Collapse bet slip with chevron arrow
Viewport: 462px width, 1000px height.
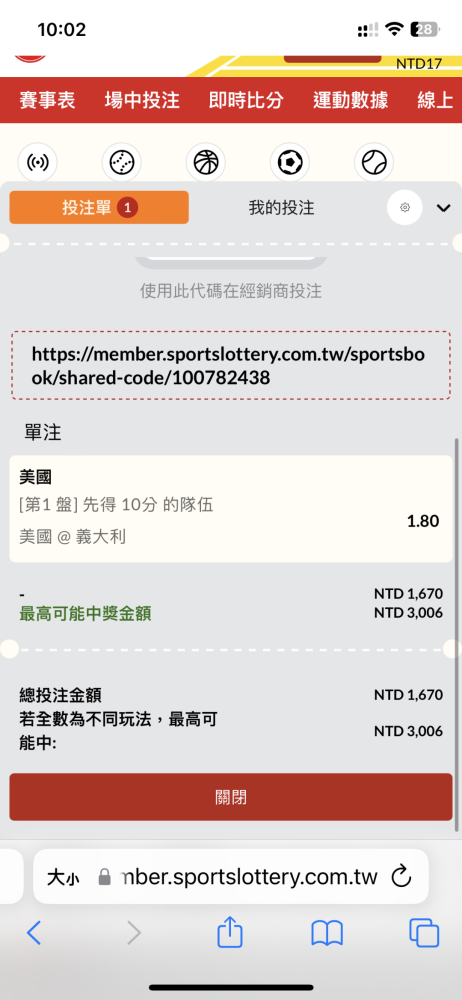[x=443, y=208]
